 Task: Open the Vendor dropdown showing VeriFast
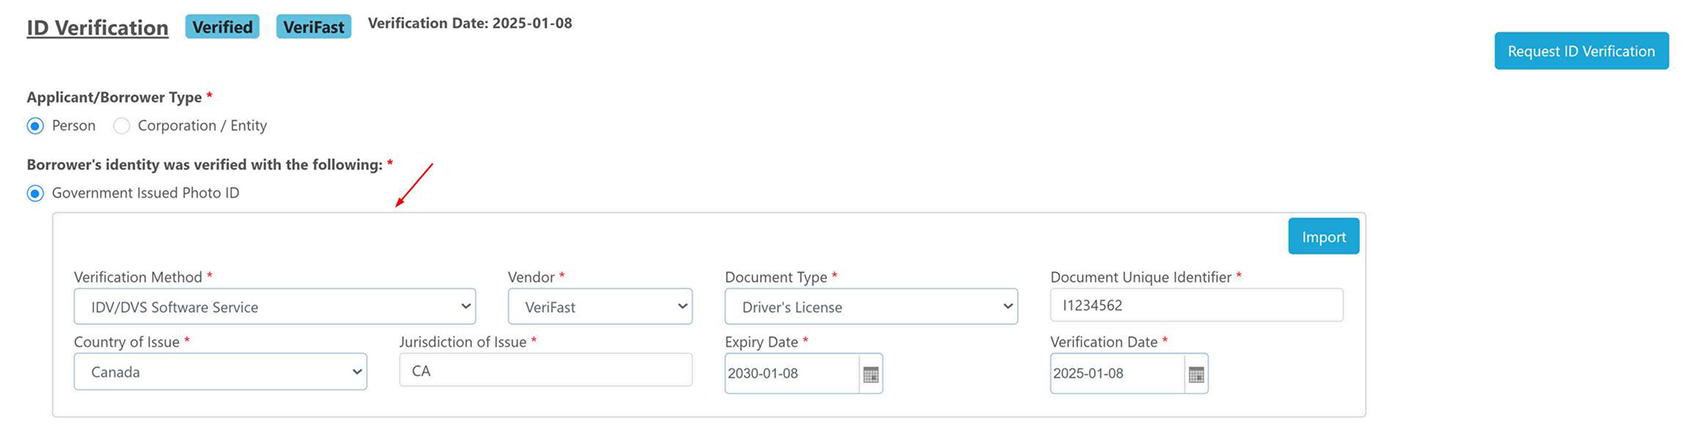coord(600,307)
